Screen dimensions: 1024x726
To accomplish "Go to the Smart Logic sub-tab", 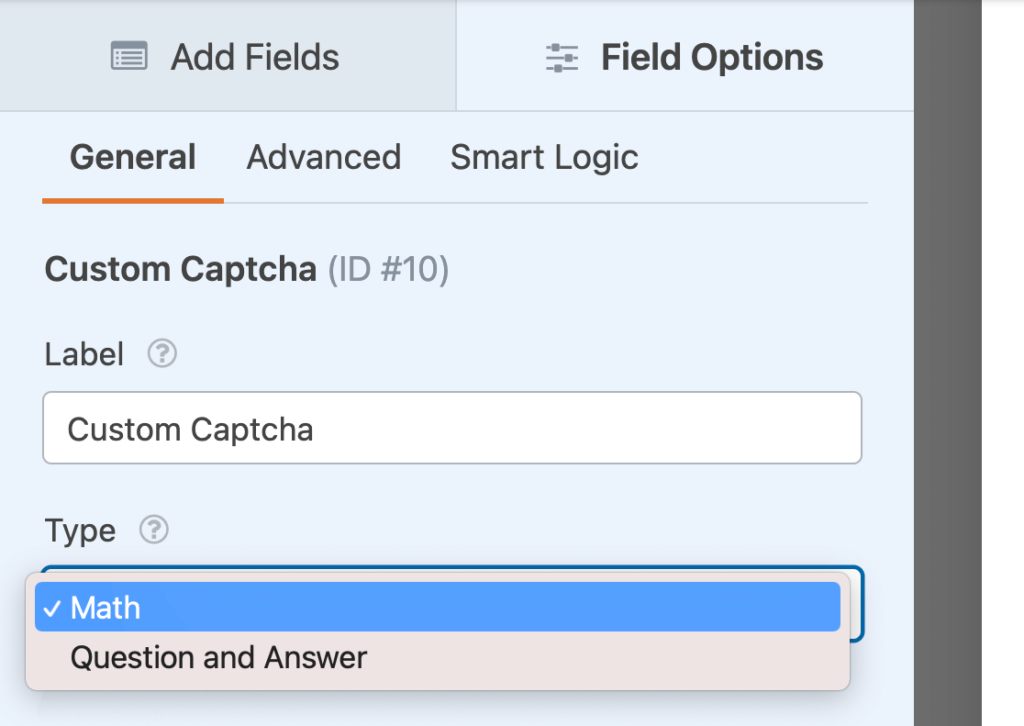I will [x=544, y=158].
